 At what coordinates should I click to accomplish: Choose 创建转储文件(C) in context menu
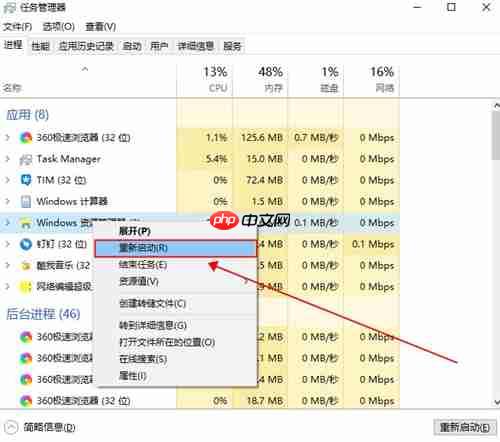[x=176, y=304]
